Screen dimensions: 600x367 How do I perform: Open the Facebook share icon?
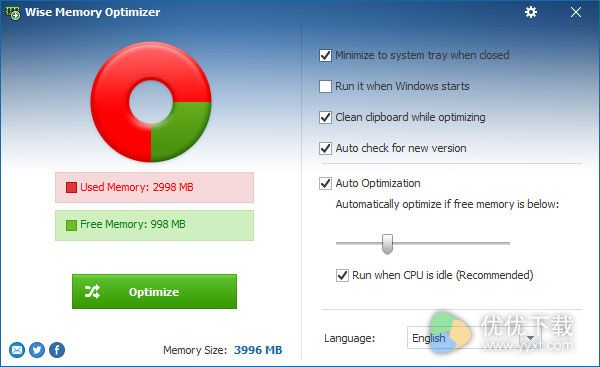(57, 350)
